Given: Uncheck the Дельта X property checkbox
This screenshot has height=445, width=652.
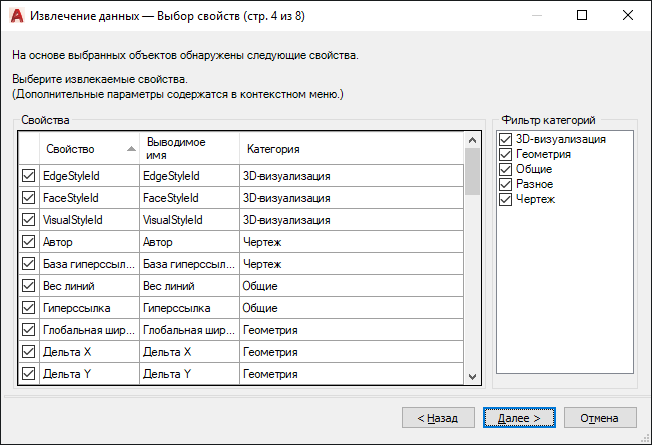Looking at the screenshot, I should pos(28,351).
